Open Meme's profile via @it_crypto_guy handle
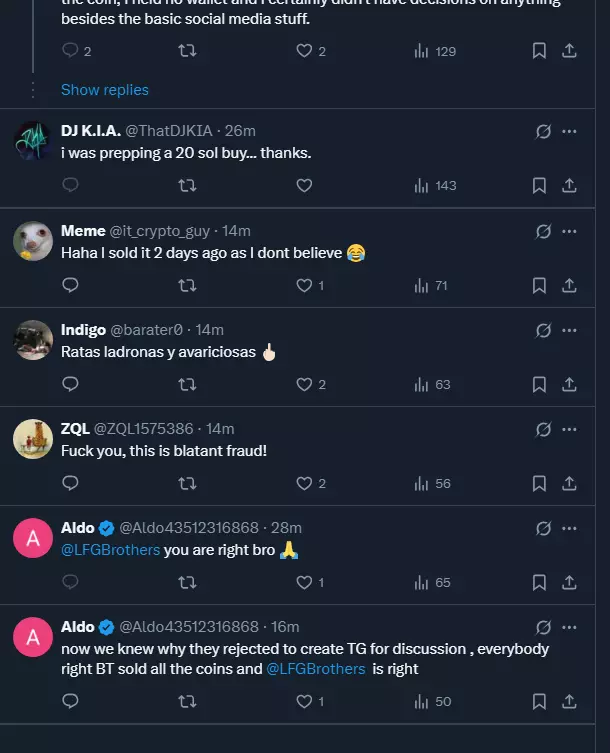 (160, 231)
